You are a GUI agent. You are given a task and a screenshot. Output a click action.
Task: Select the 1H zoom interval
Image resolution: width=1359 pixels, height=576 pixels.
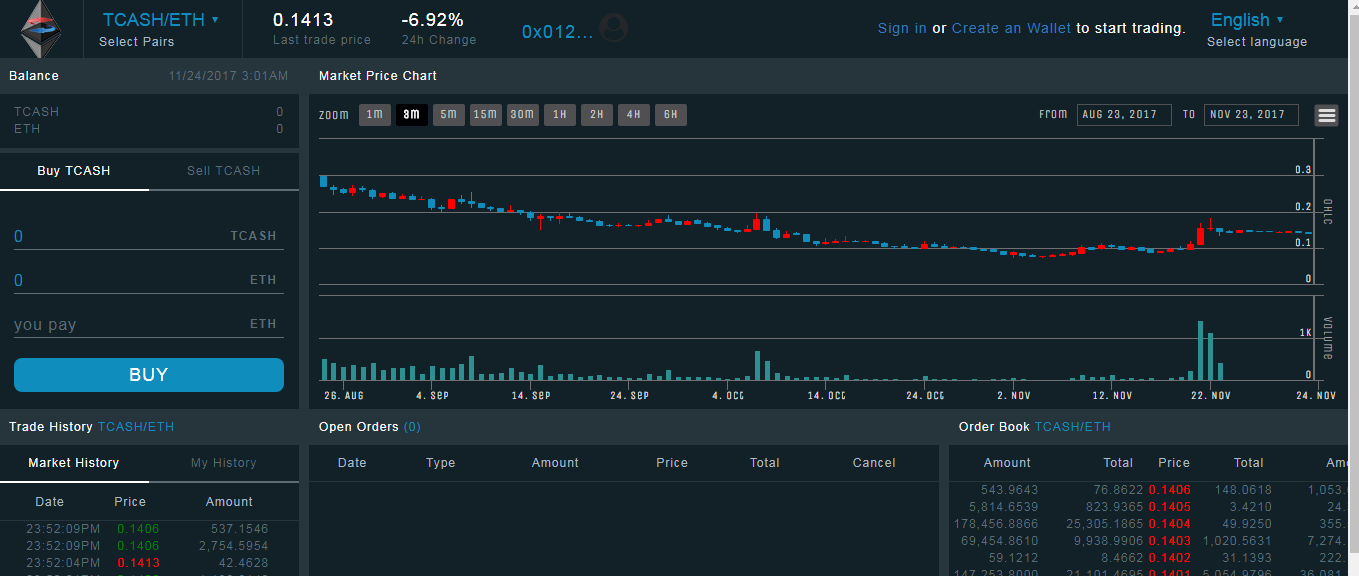click(x=559, y=115)
